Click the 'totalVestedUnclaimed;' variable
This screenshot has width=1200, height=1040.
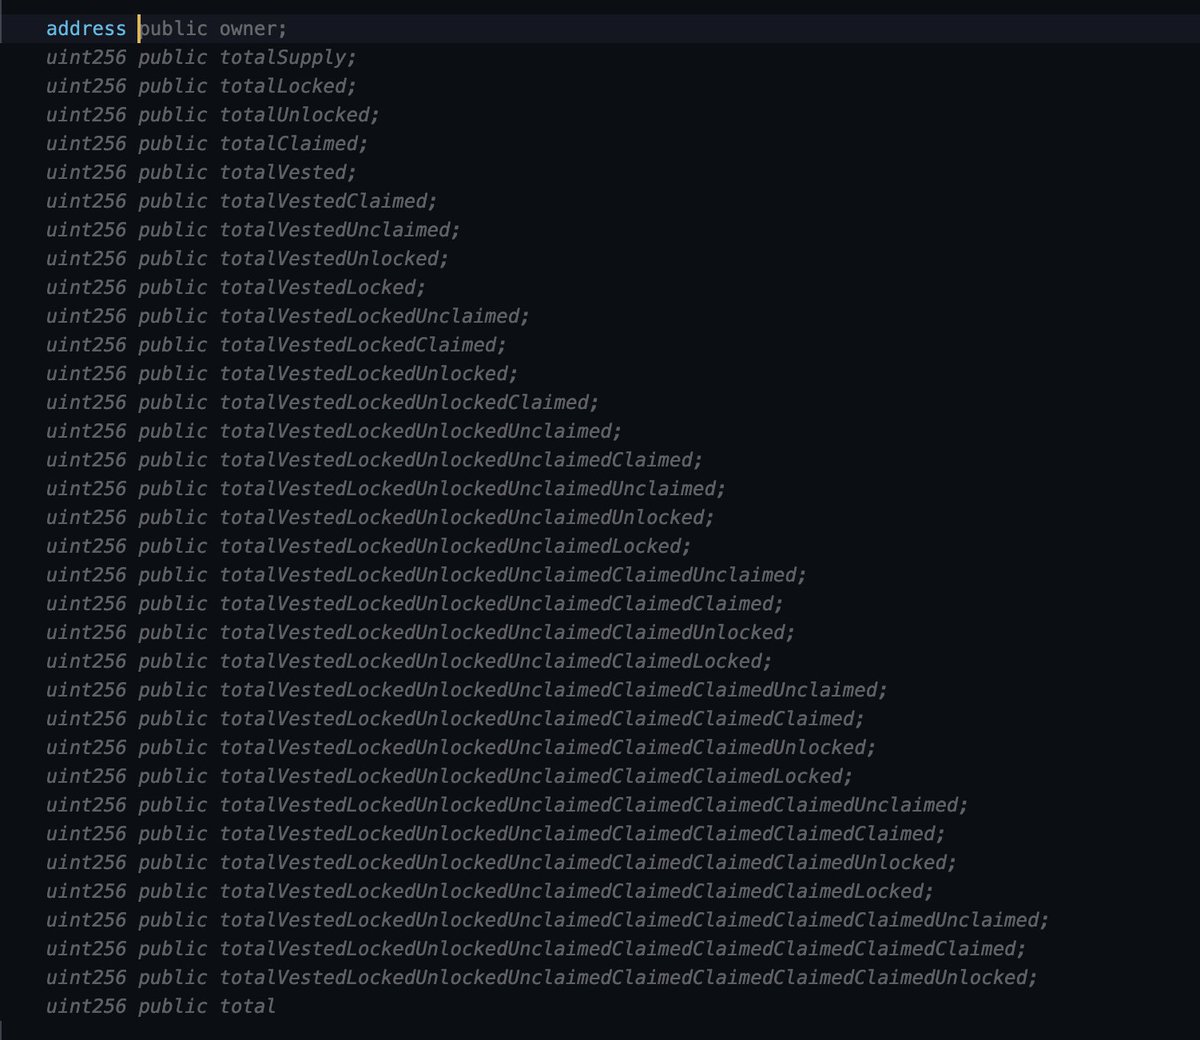(x=340, y=230)
